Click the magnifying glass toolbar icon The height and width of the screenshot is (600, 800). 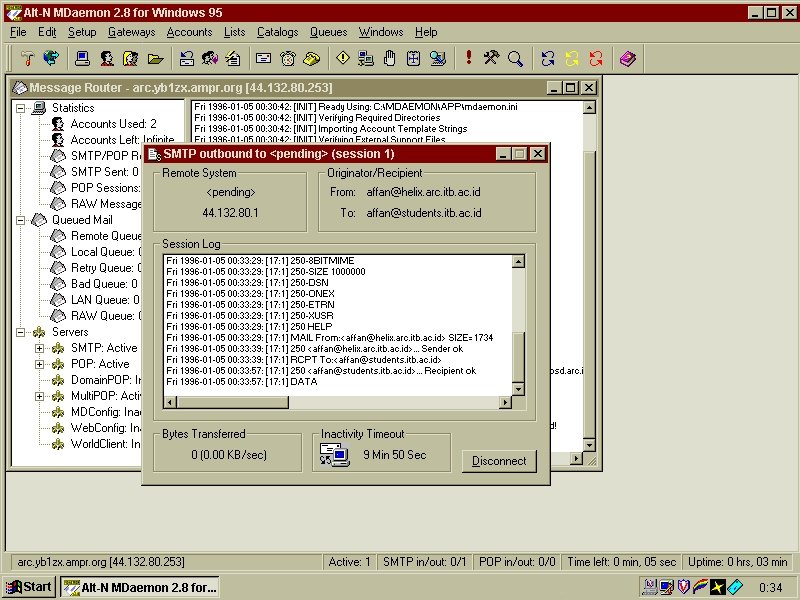516,58
